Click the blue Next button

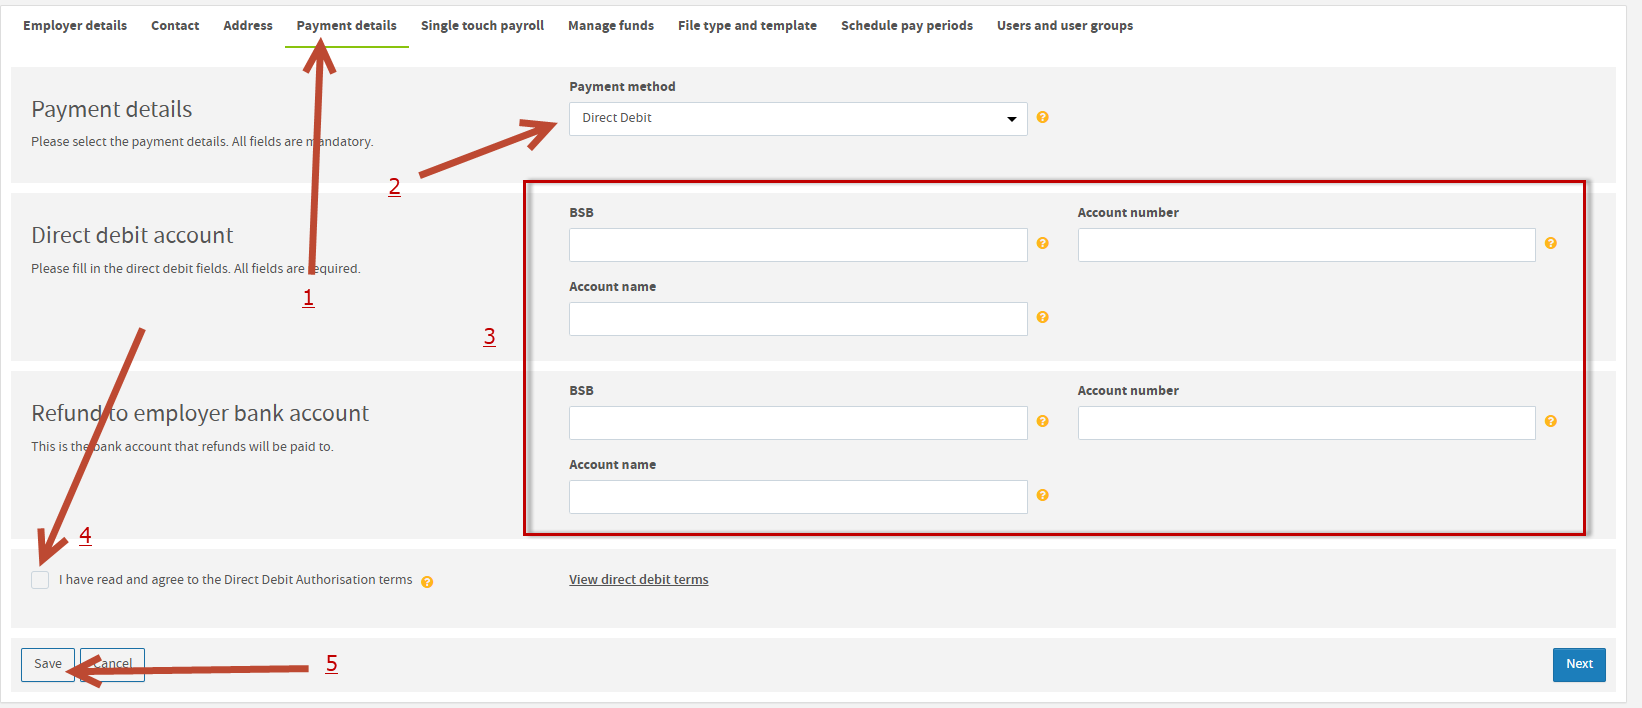[x=1578, y=664]
